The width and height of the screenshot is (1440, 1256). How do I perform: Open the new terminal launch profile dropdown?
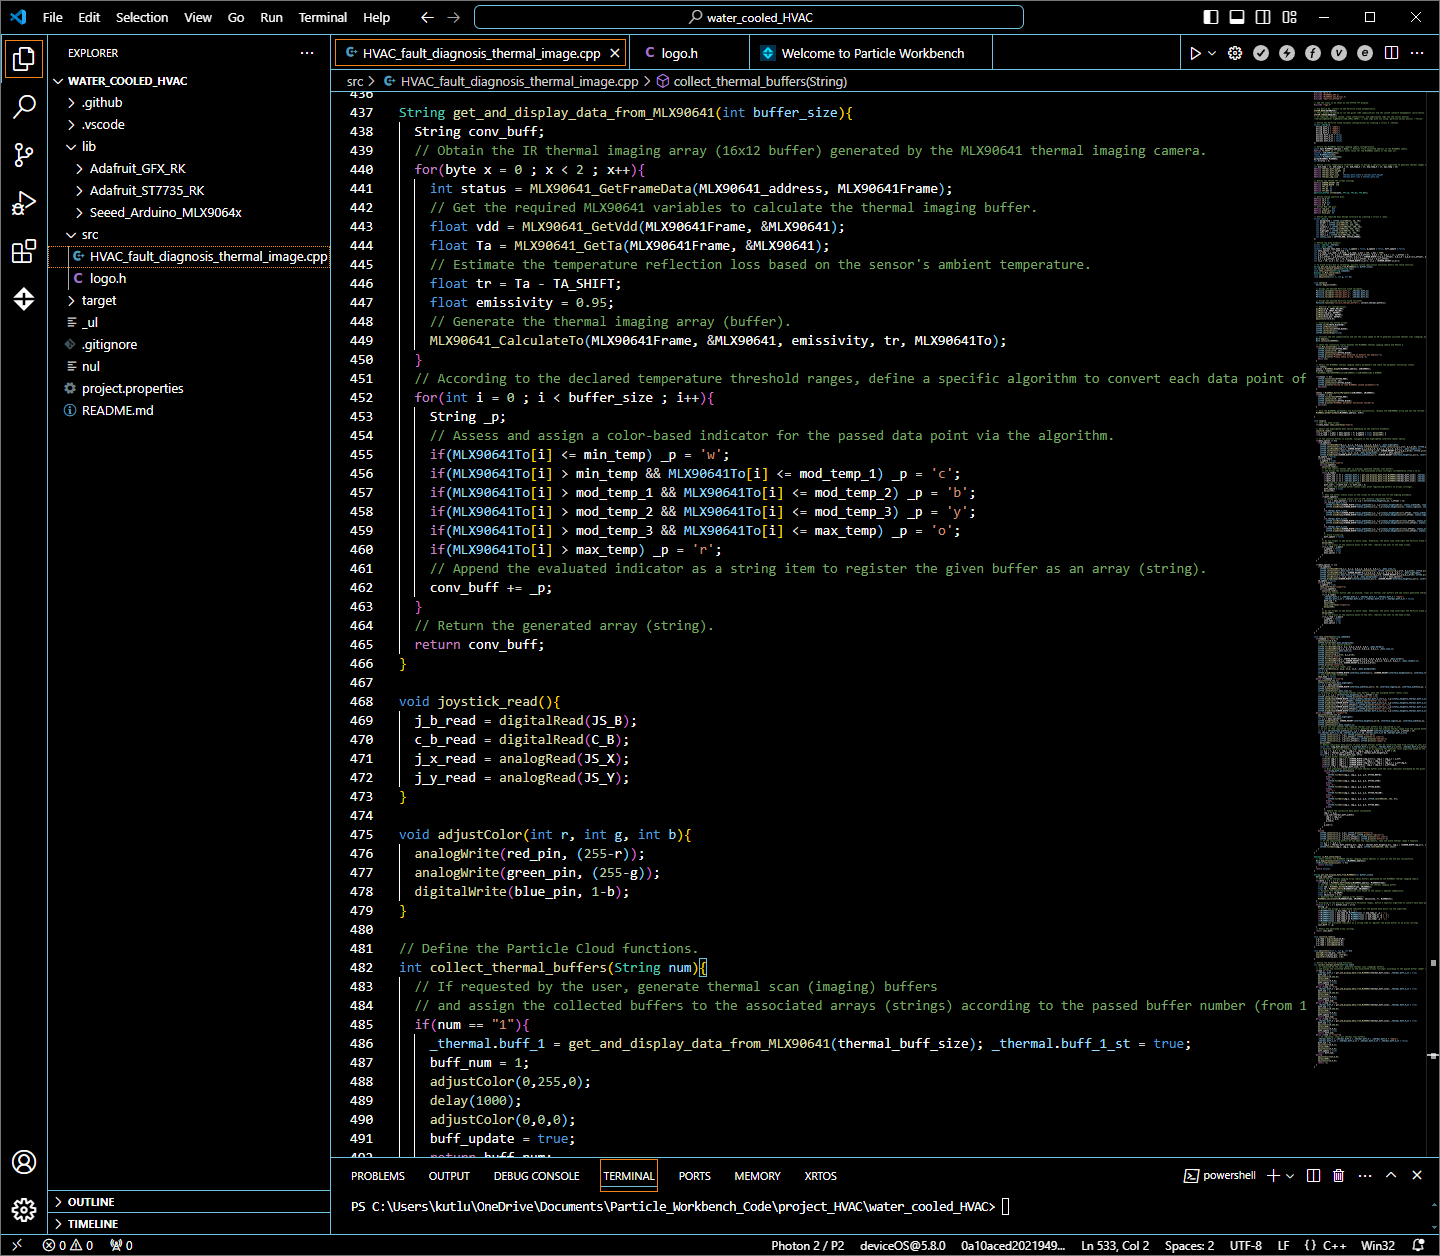click(x=1290, y=1176)
